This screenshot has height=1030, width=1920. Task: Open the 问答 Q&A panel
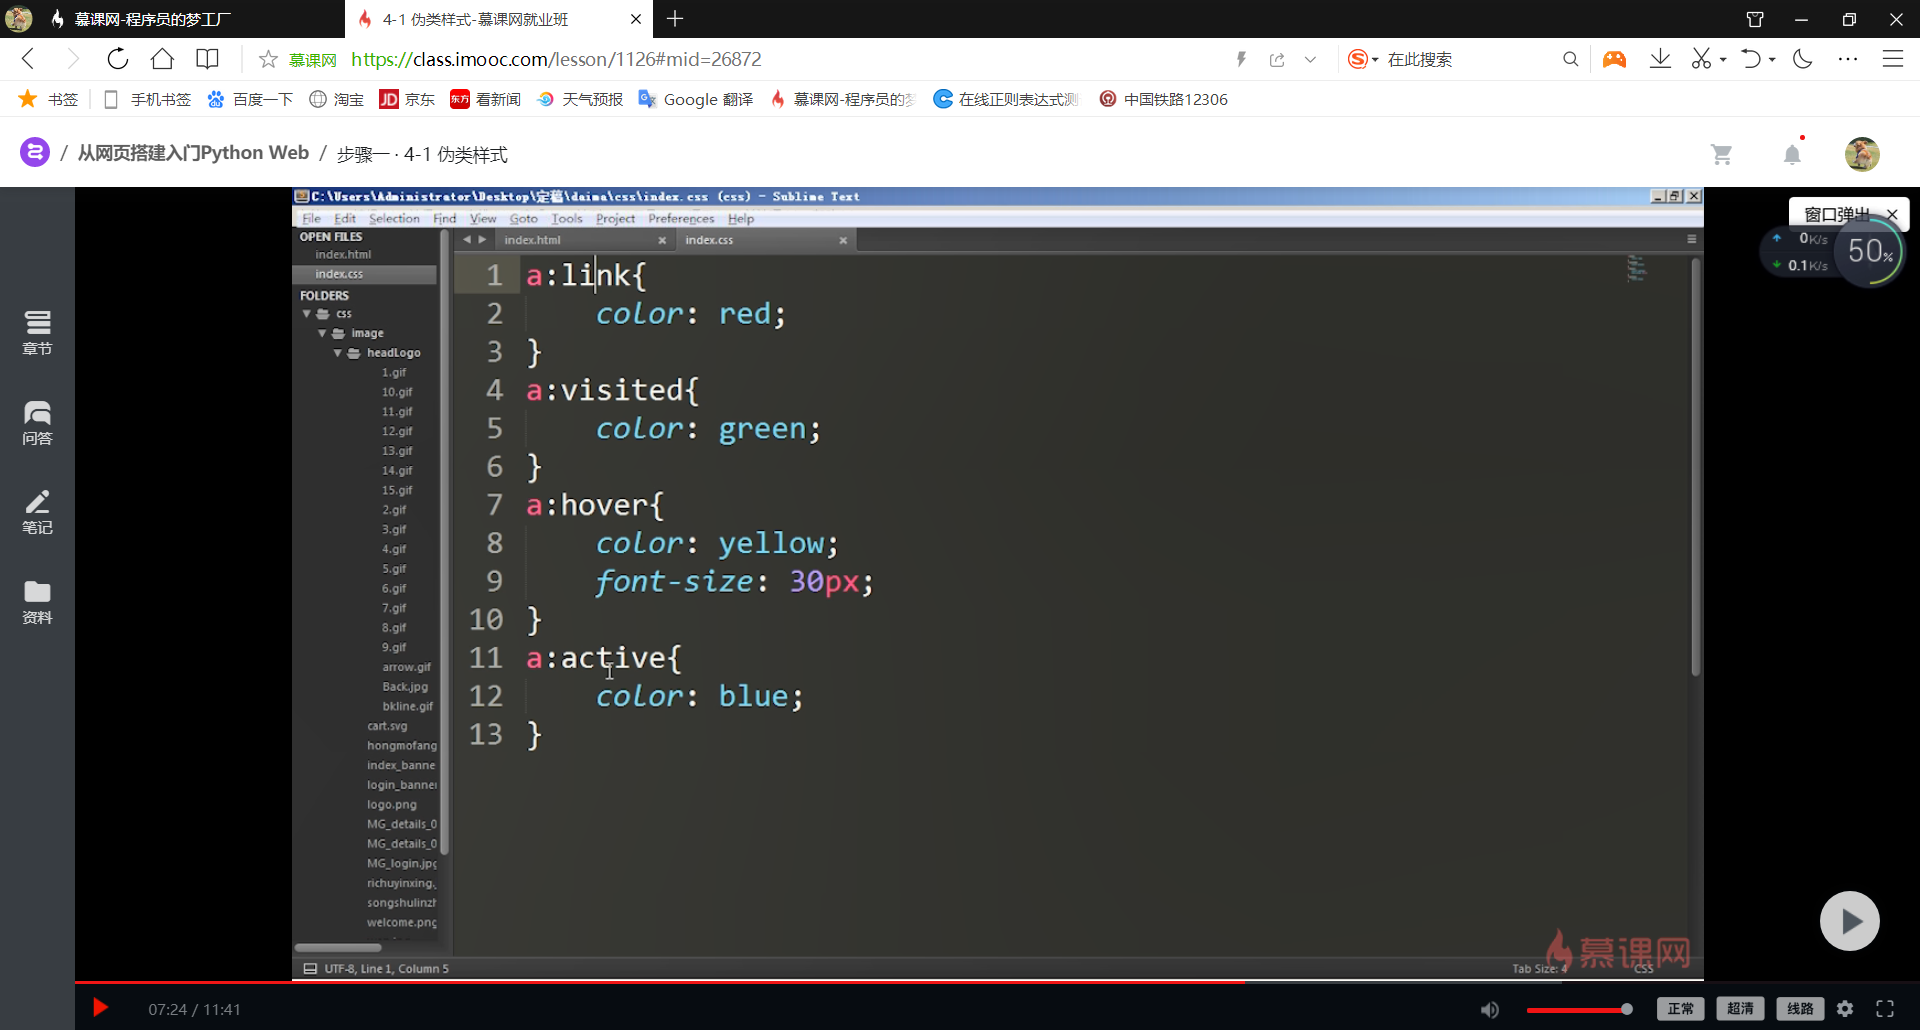pos(37,422)
